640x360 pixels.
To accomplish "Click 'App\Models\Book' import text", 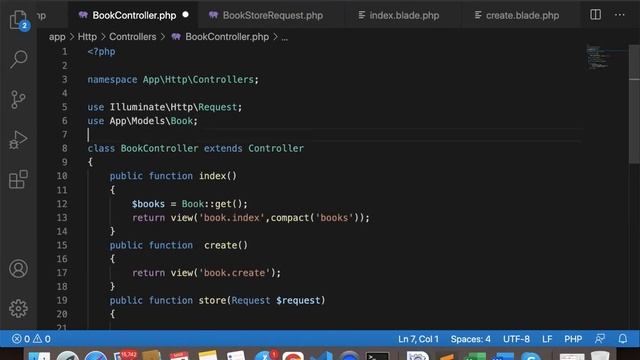I will click(151, 121).
